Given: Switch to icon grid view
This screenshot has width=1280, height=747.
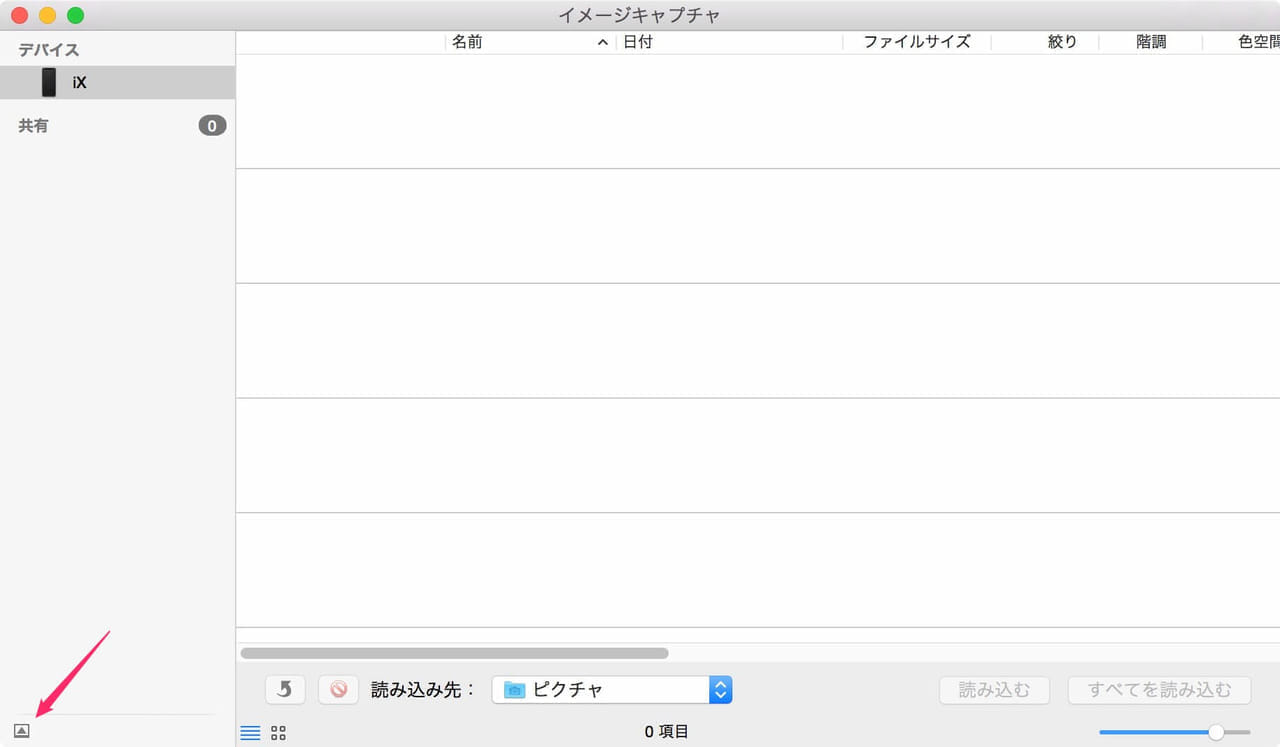Looking at the screenshot, I should coord(279,733).
